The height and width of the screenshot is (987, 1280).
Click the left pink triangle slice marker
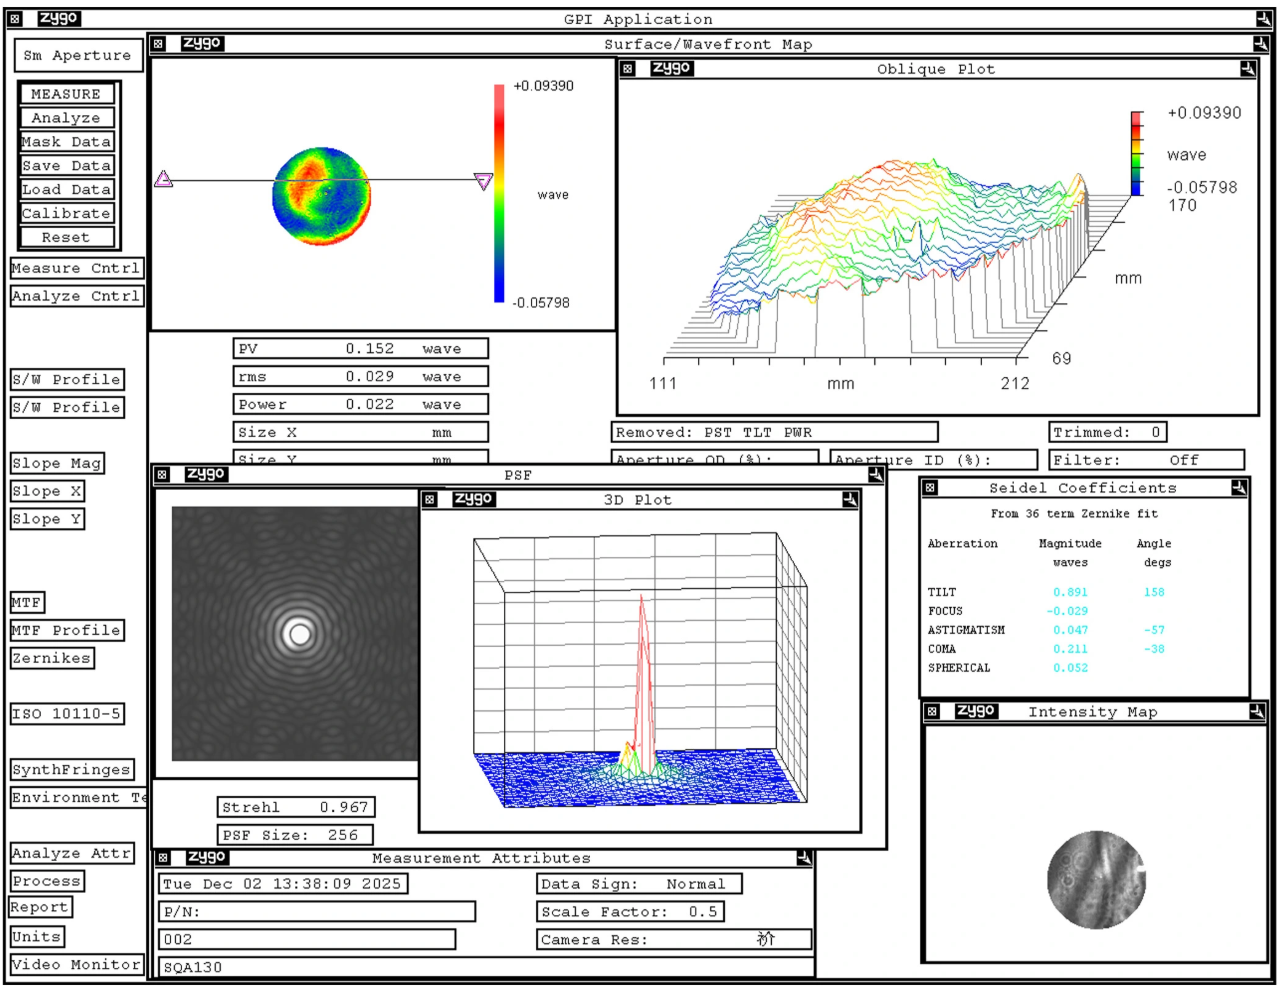164,179
